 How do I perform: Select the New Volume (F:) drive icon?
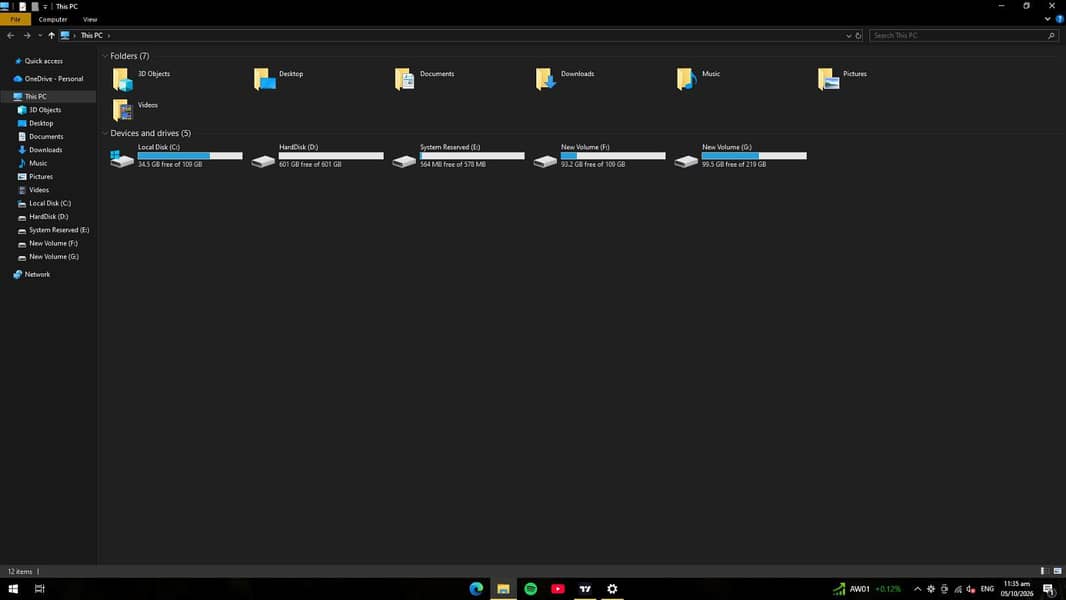point(545,161)
